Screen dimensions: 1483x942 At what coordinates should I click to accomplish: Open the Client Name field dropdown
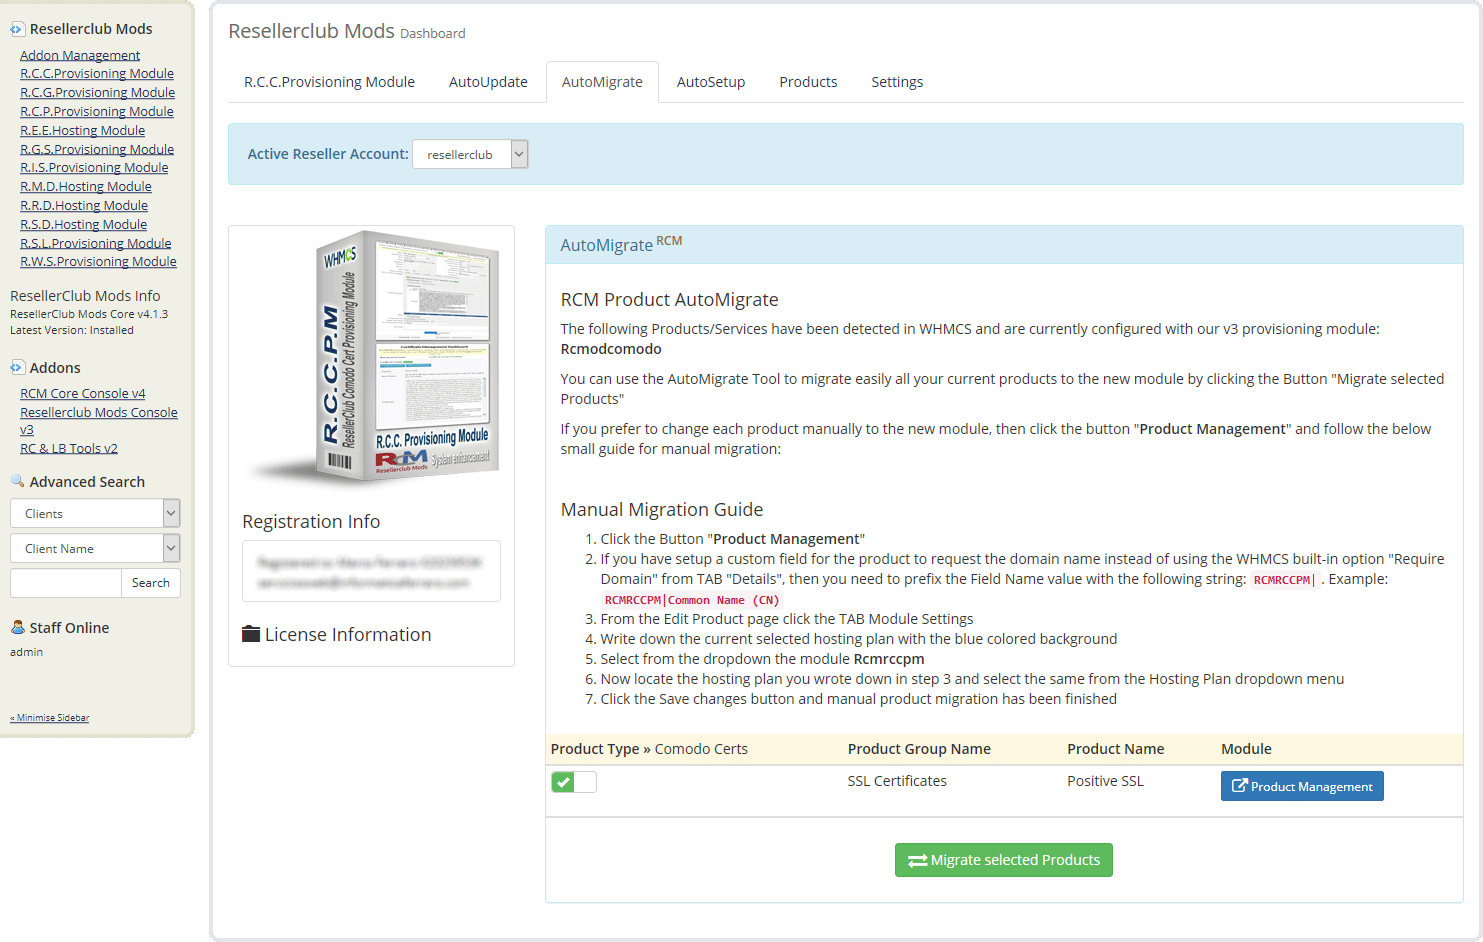(x=95, y=548)
